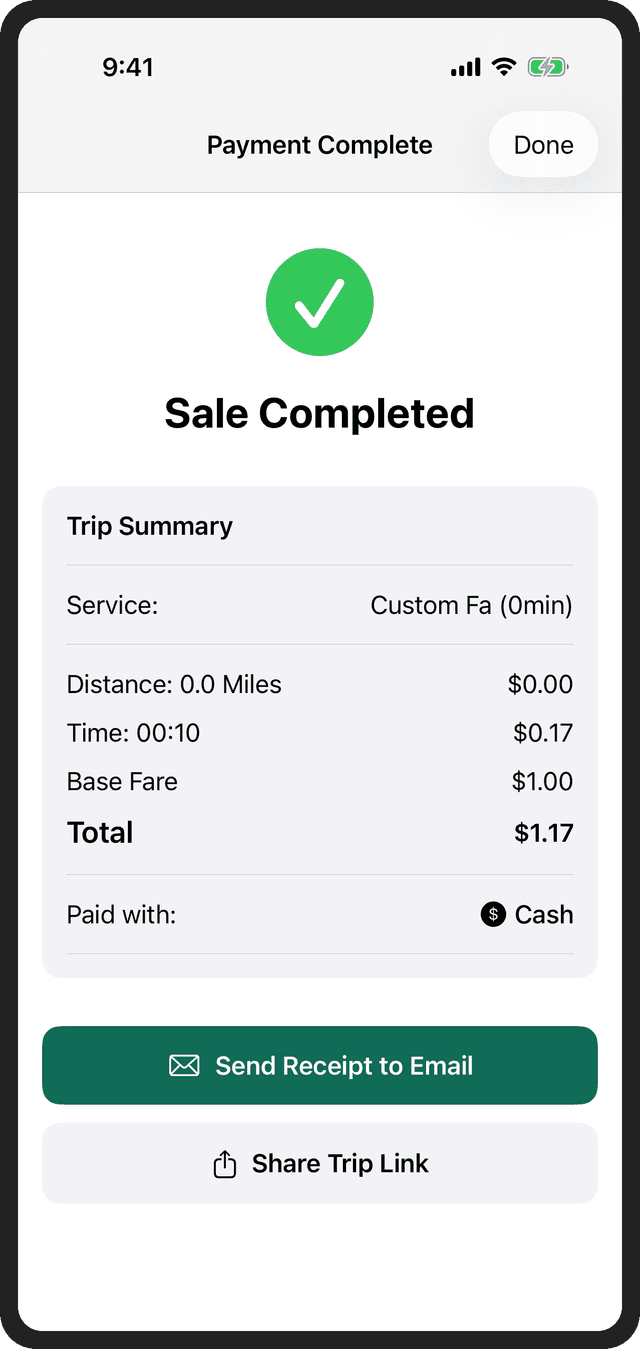
Task: Tap the Service row showing Custom Fa
Action: 320,605
